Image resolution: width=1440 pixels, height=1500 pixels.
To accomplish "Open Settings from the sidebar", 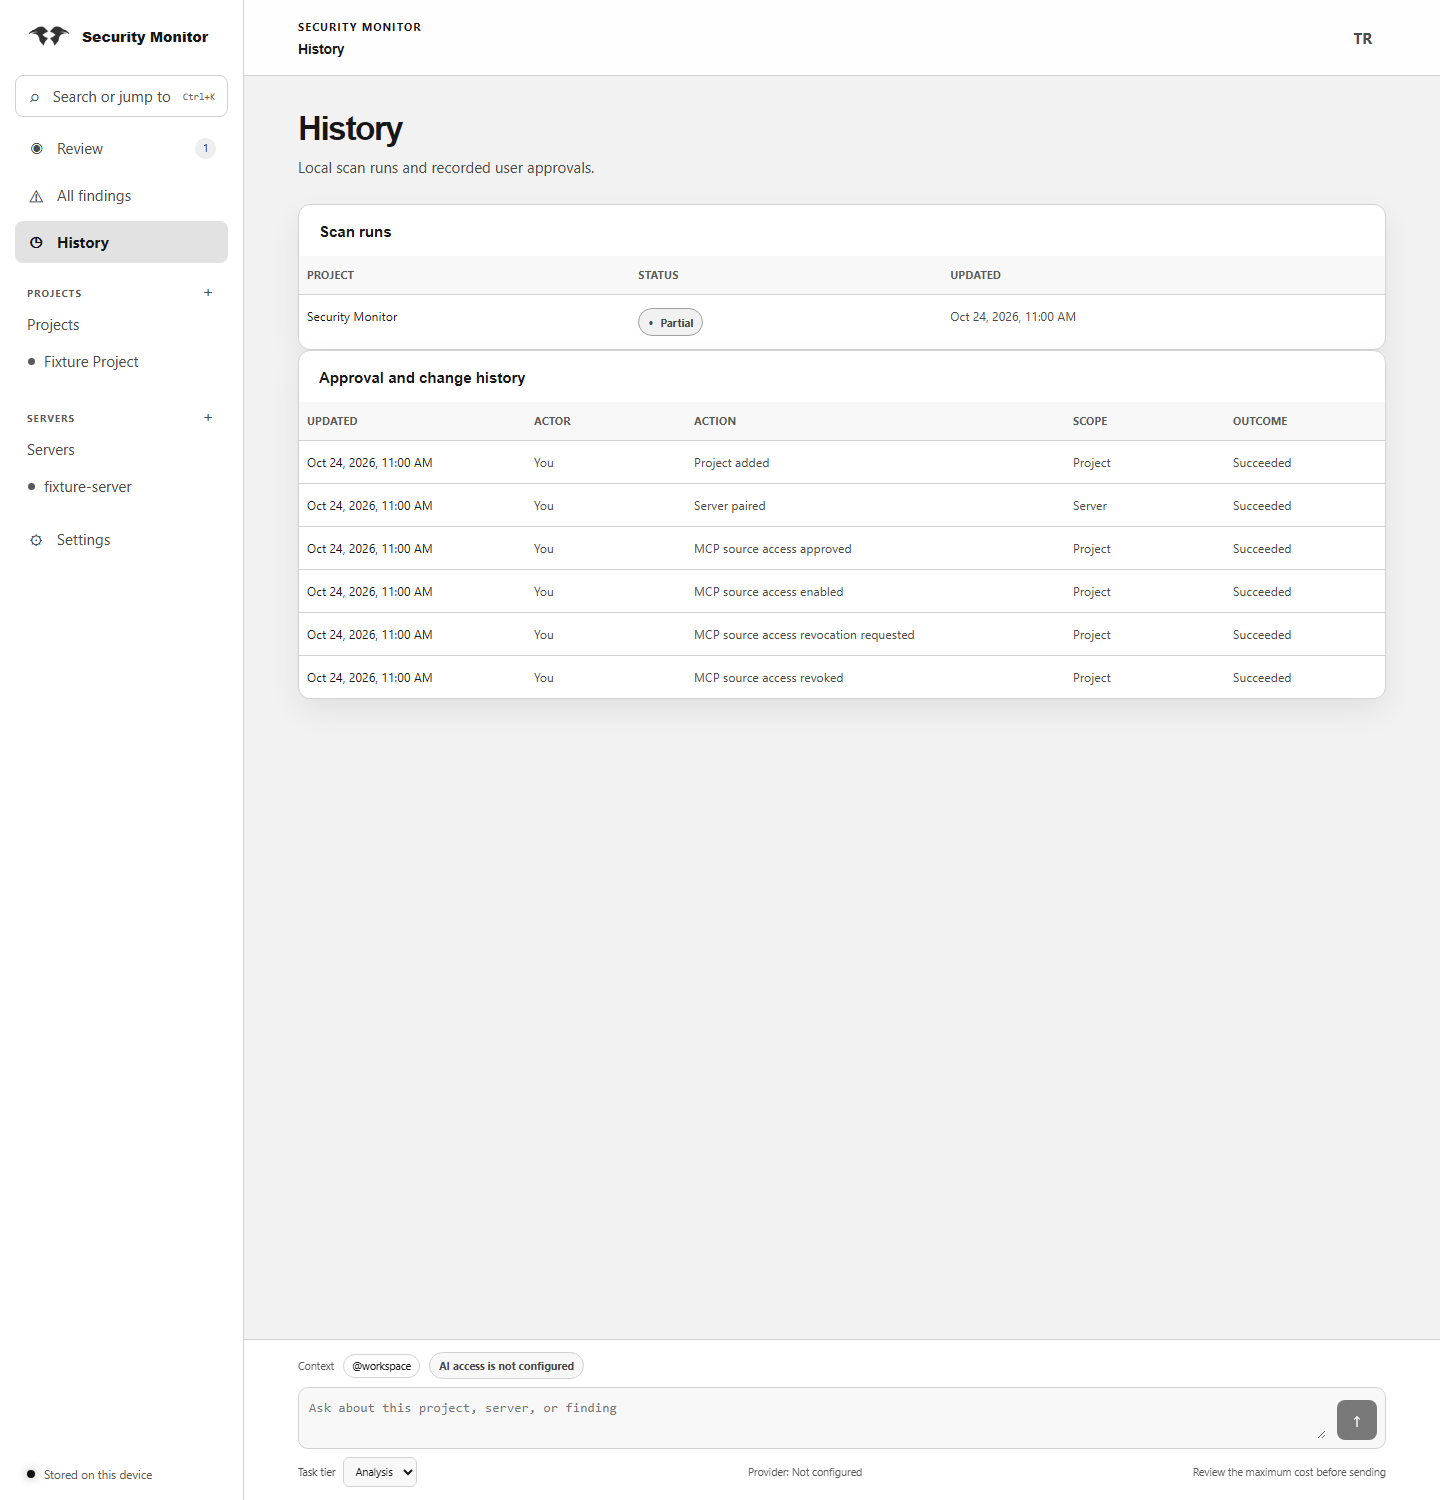I will pos(121,540).
